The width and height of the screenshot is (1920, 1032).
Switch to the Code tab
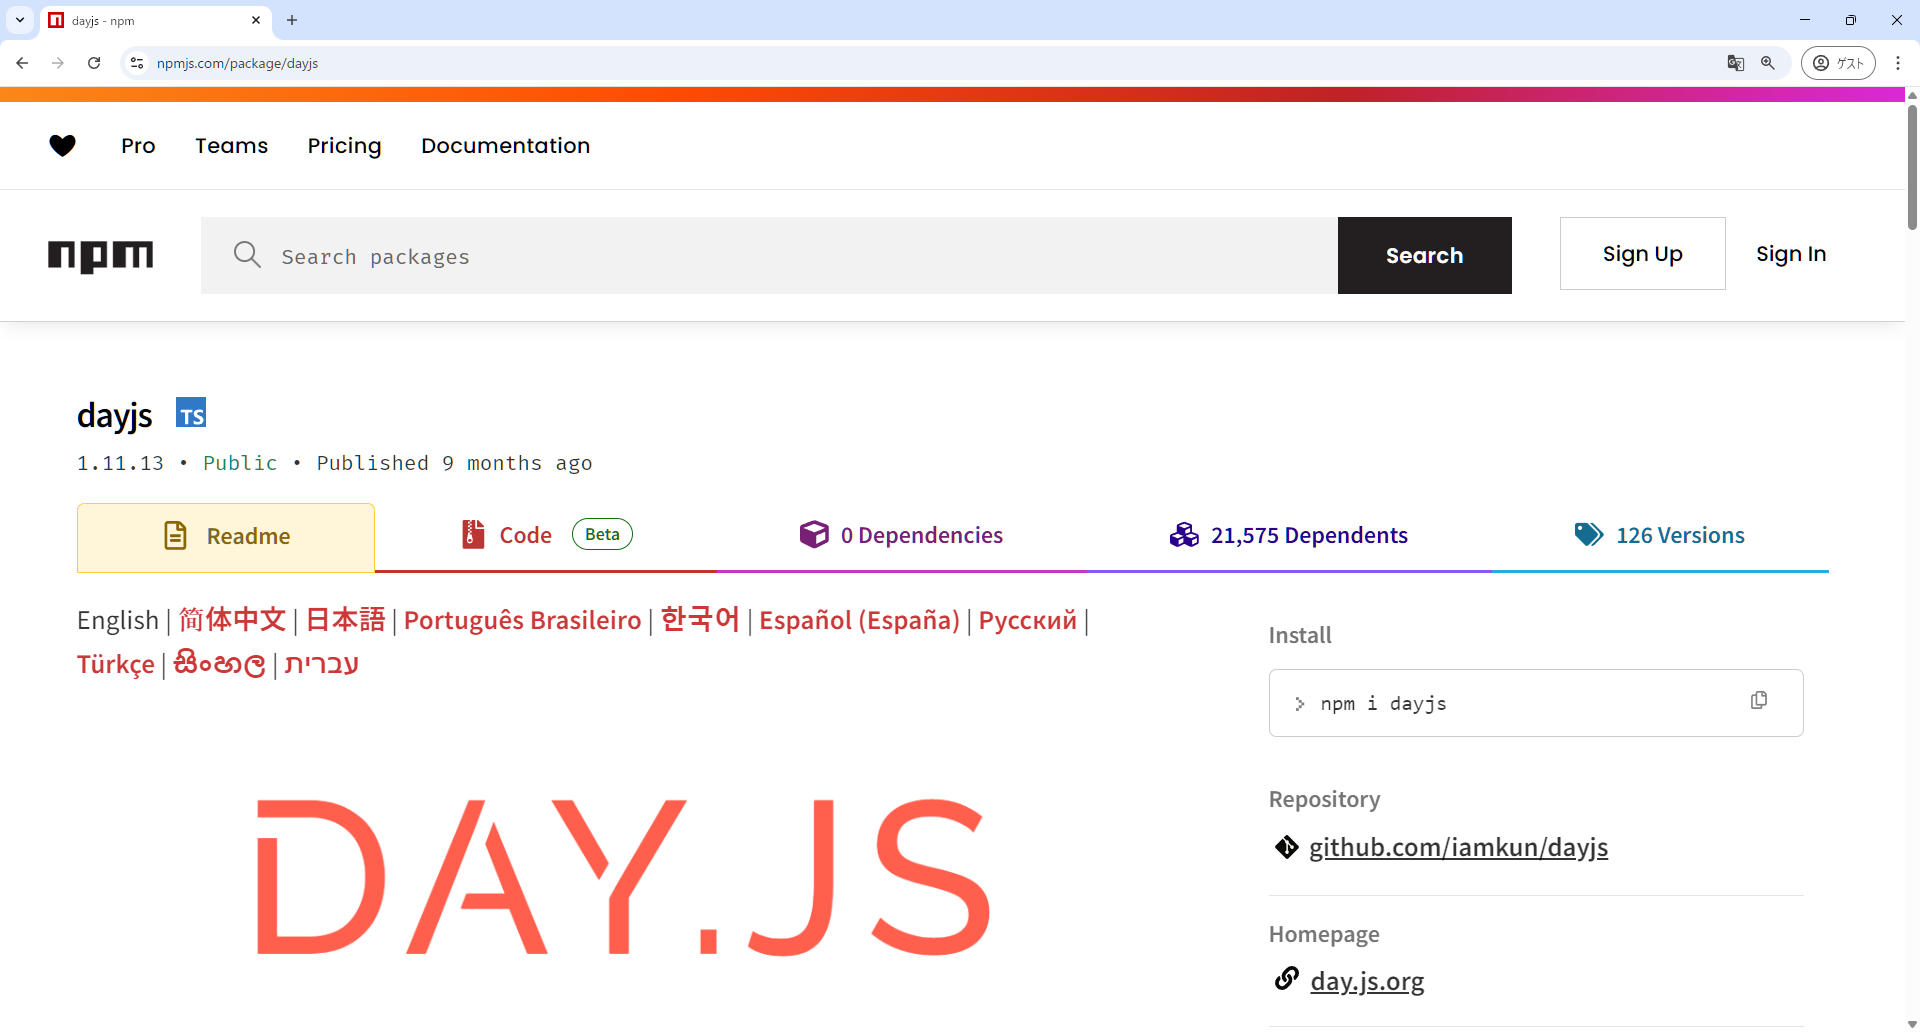[x=525, y=536]
